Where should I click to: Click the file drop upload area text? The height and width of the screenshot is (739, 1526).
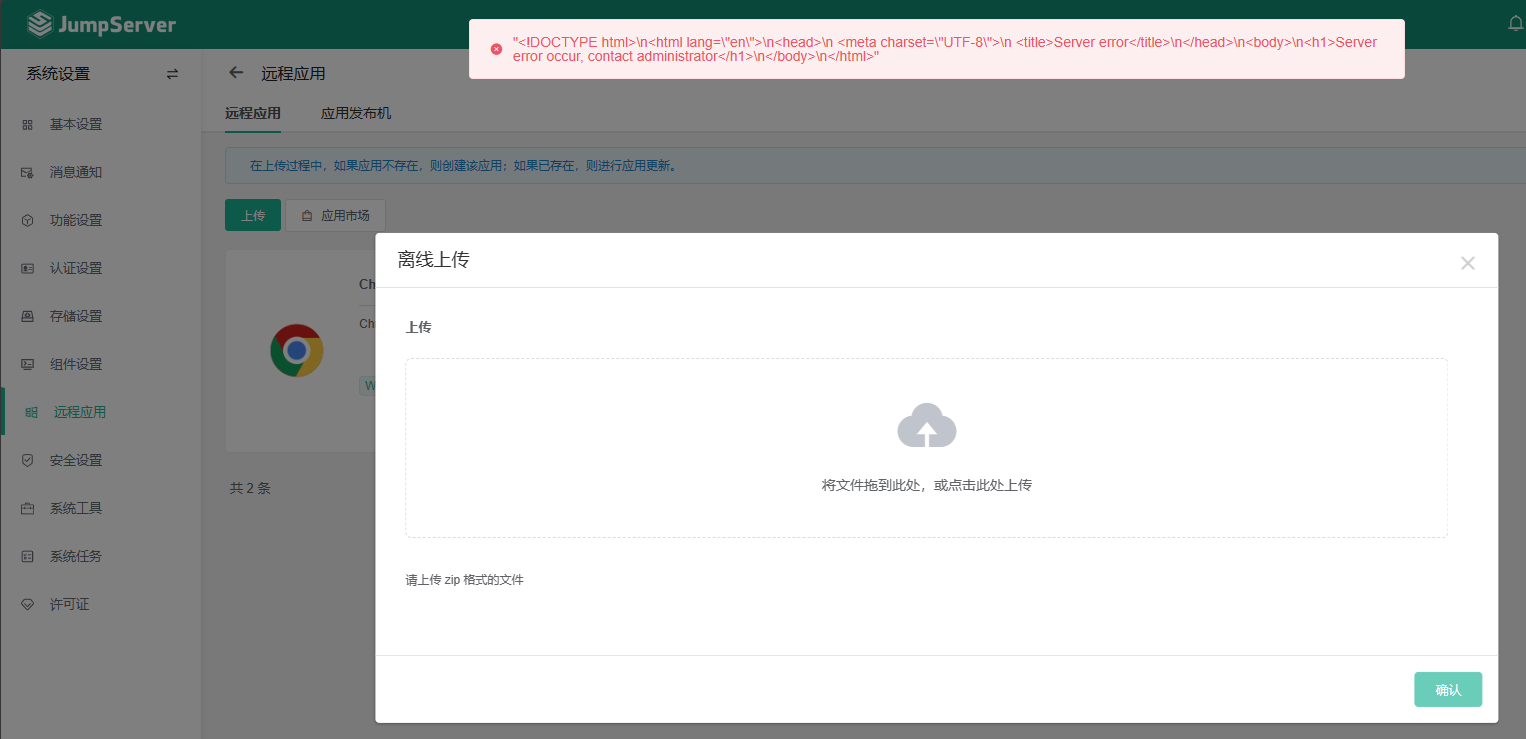point(927,485)
